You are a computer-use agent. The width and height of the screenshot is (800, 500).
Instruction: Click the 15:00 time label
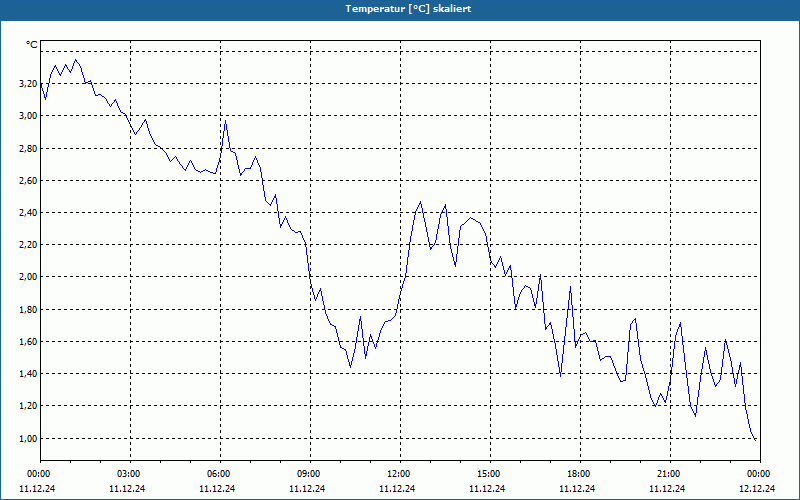tap(490, 474)
